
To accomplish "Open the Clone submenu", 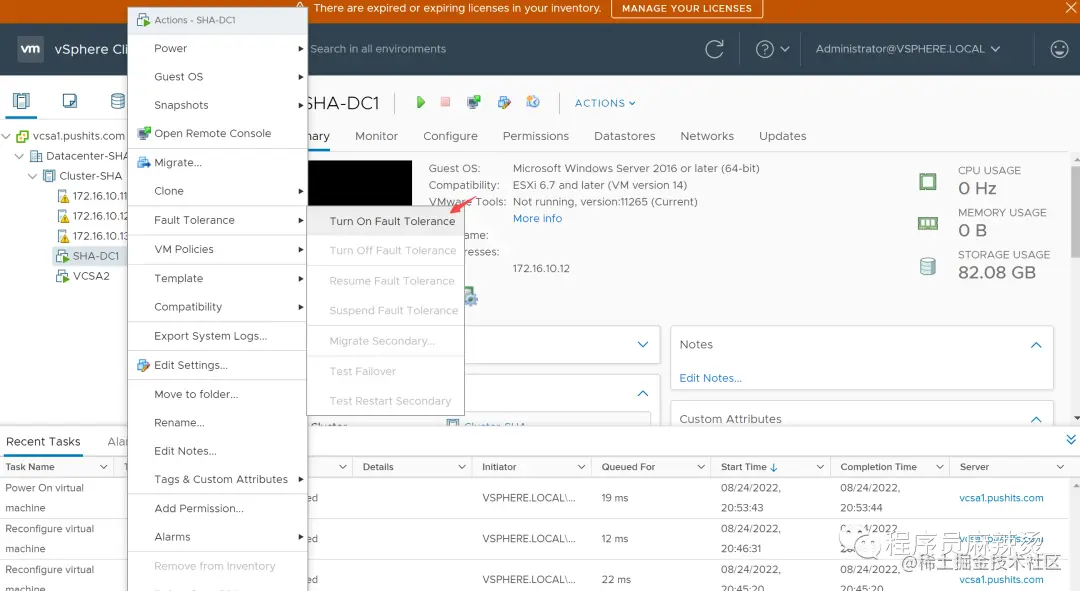I will point(218,191).
